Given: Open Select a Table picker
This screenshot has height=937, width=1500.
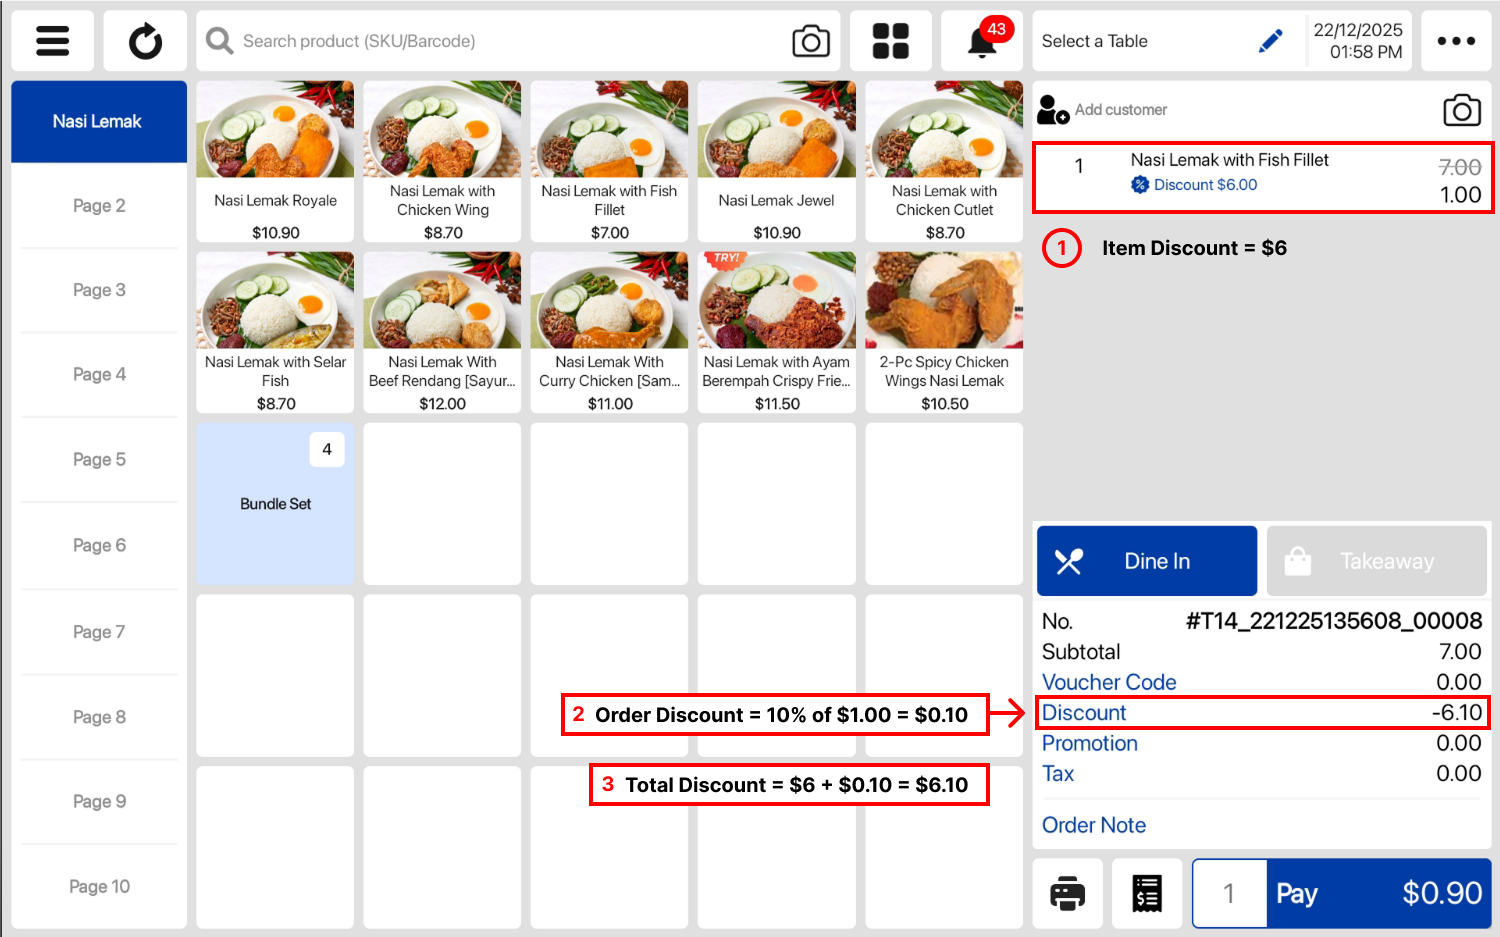Looking at the screenshot, I should pyautogui.click(x=1095, y=41).
